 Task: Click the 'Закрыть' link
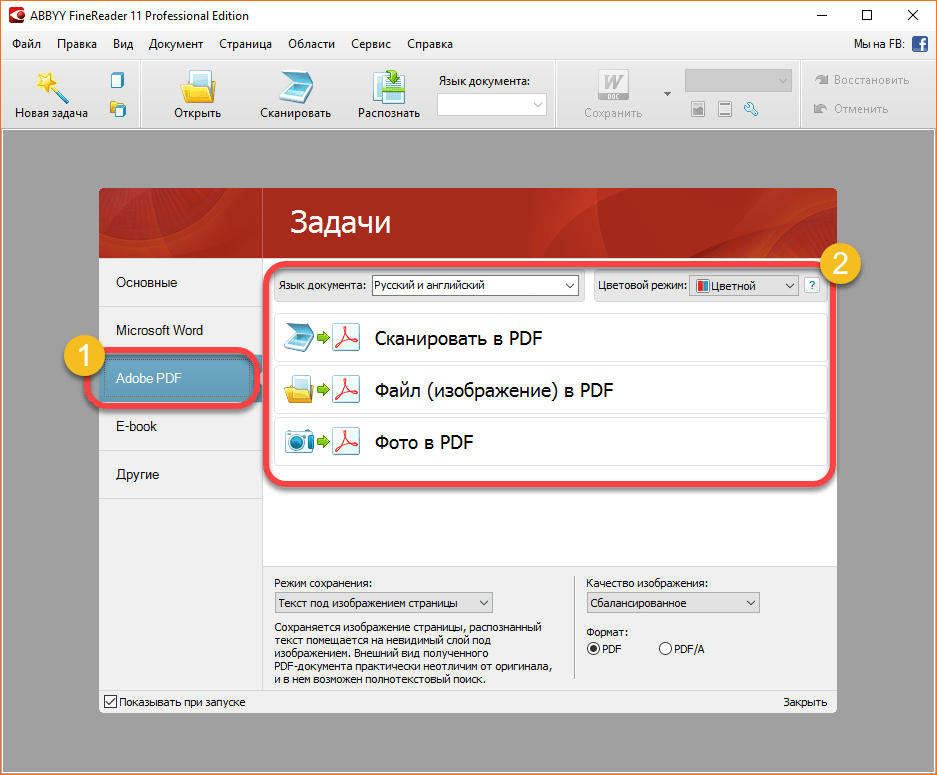(804, 702)
